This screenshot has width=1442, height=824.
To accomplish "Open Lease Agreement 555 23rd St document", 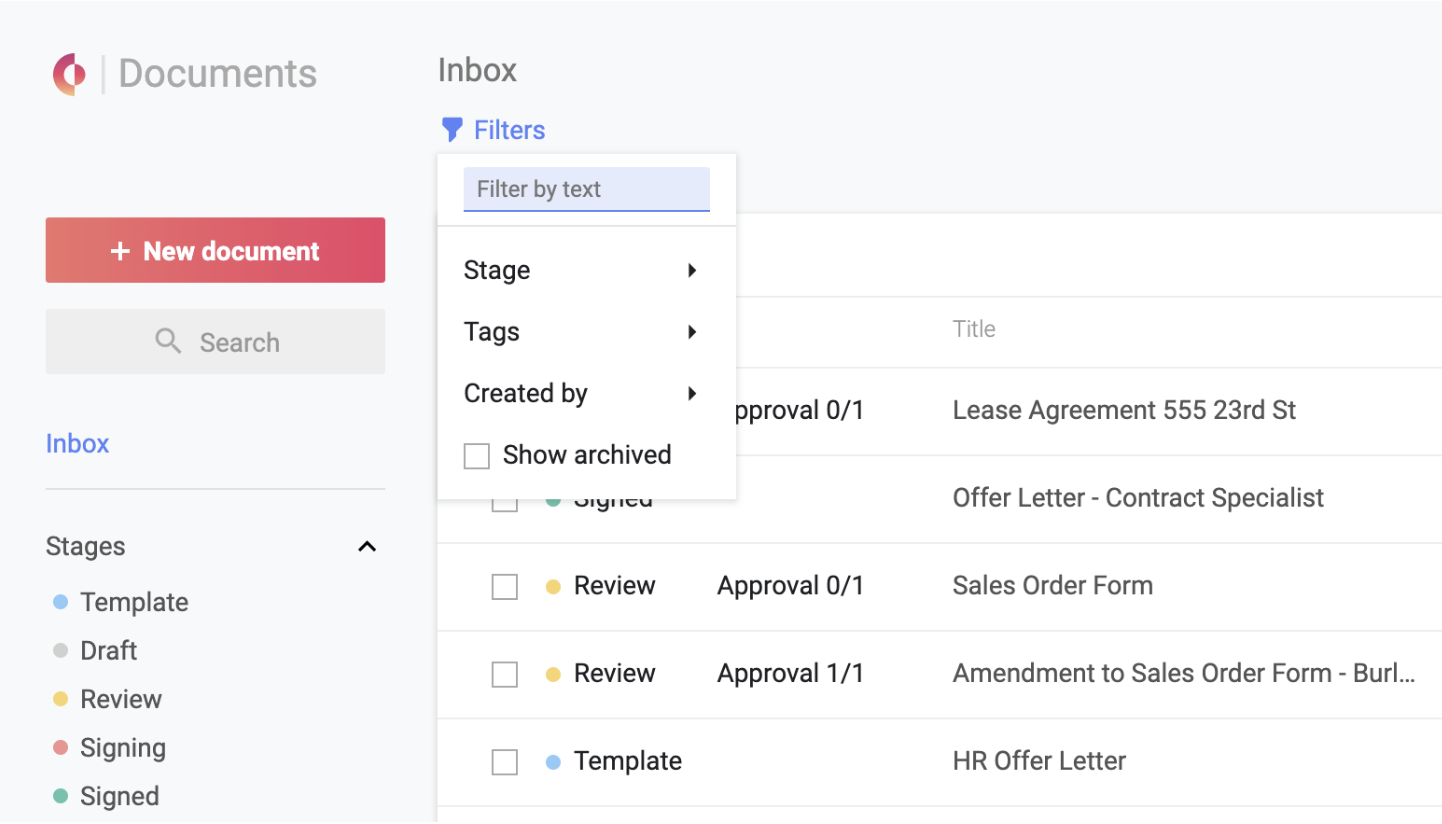I will pyautogui.click(x=1124, y=410).
